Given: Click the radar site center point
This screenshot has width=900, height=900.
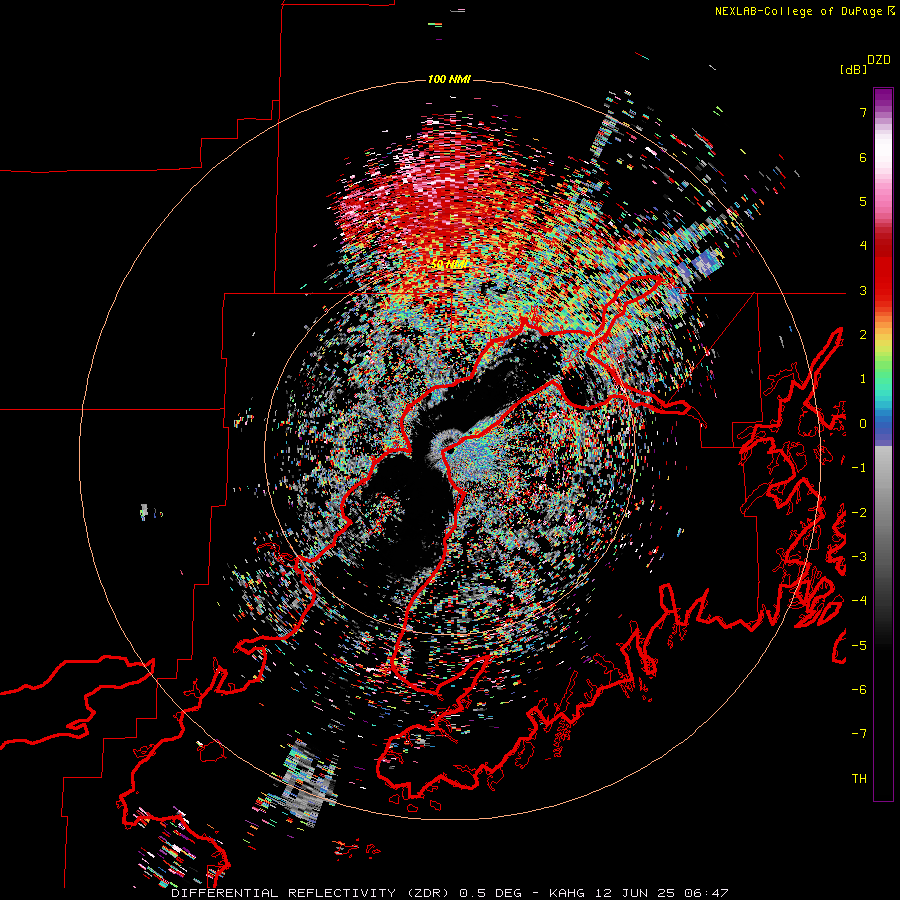Looking at the screenshot, I should (451, 451).
